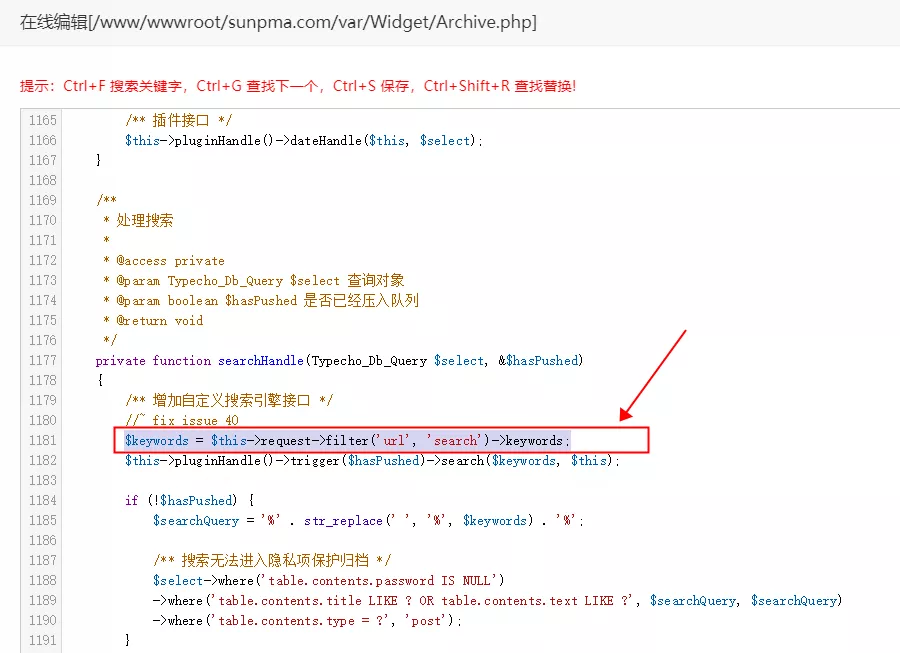The width and height of the screenshot is (900, 653).
Task: Click the fix issue 40 comment
Action: tap(182, 420)
